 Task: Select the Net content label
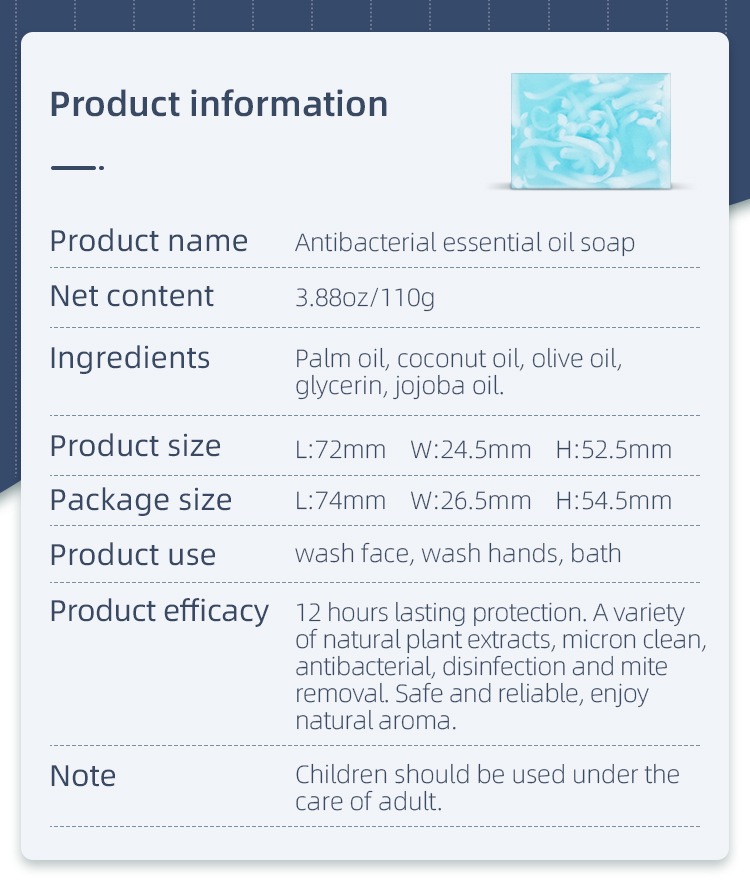click(x=132, y=296)
